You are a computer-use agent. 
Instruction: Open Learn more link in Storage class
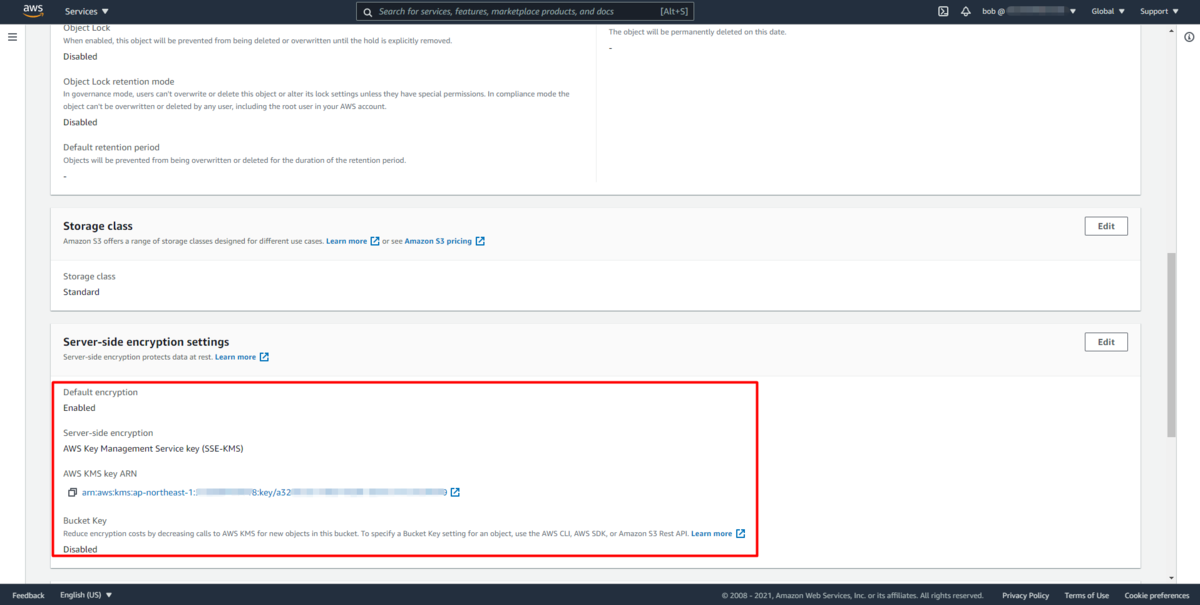(x=346, y=241)
